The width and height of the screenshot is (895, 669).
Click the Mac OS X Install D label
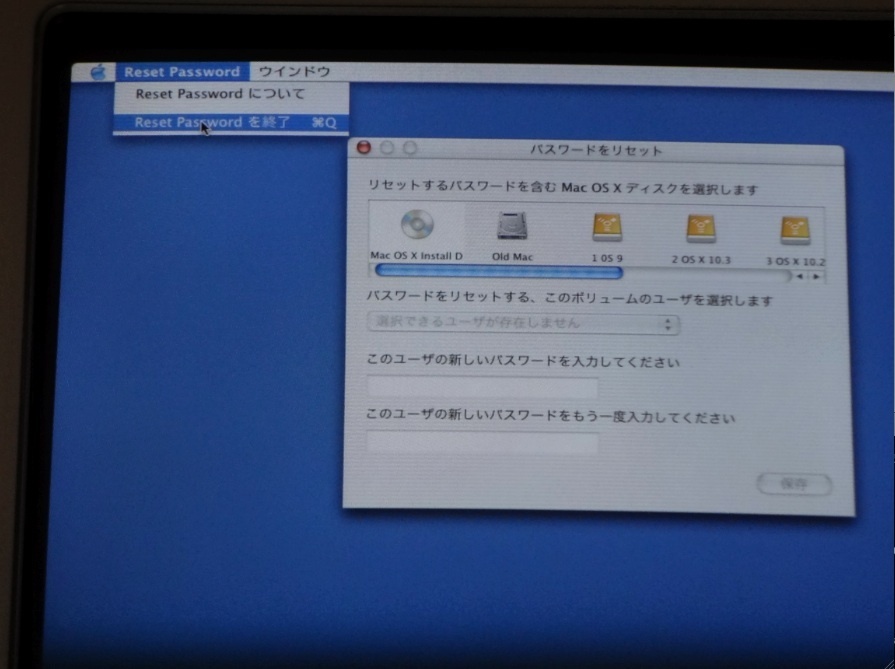pyautogui.click(x=416, y=256)
